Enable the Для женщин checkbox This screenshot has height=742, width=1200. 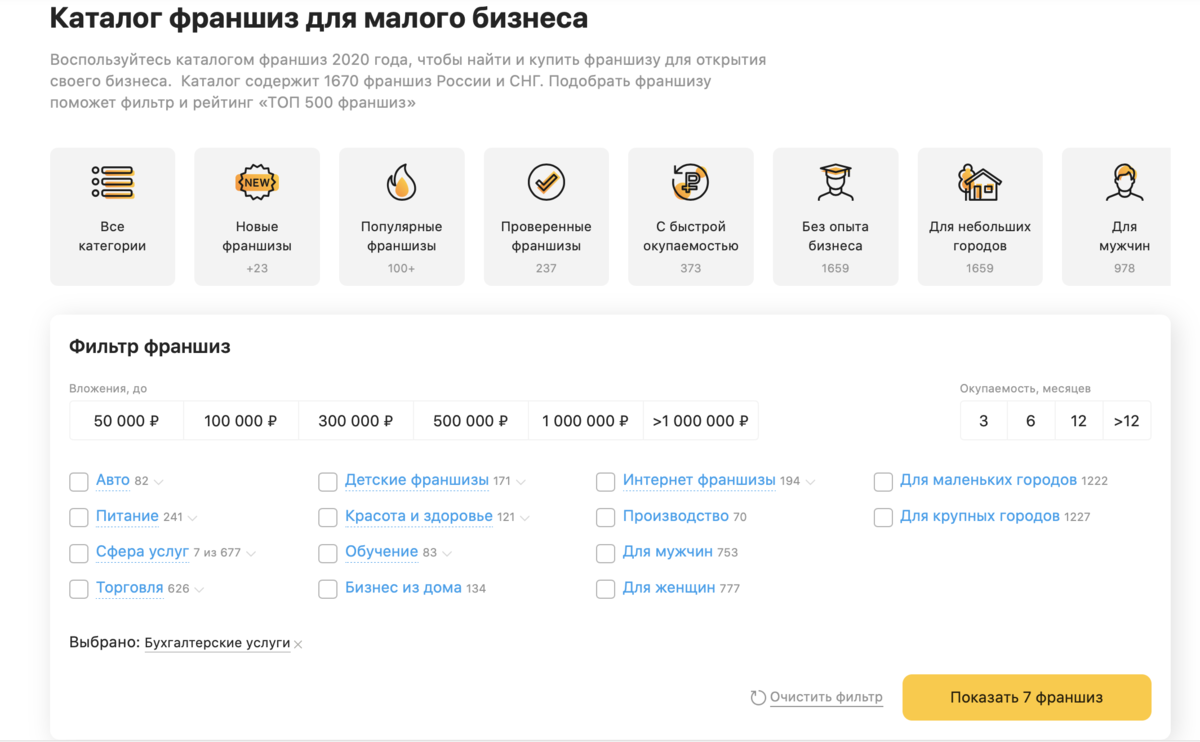click(605, 589)
